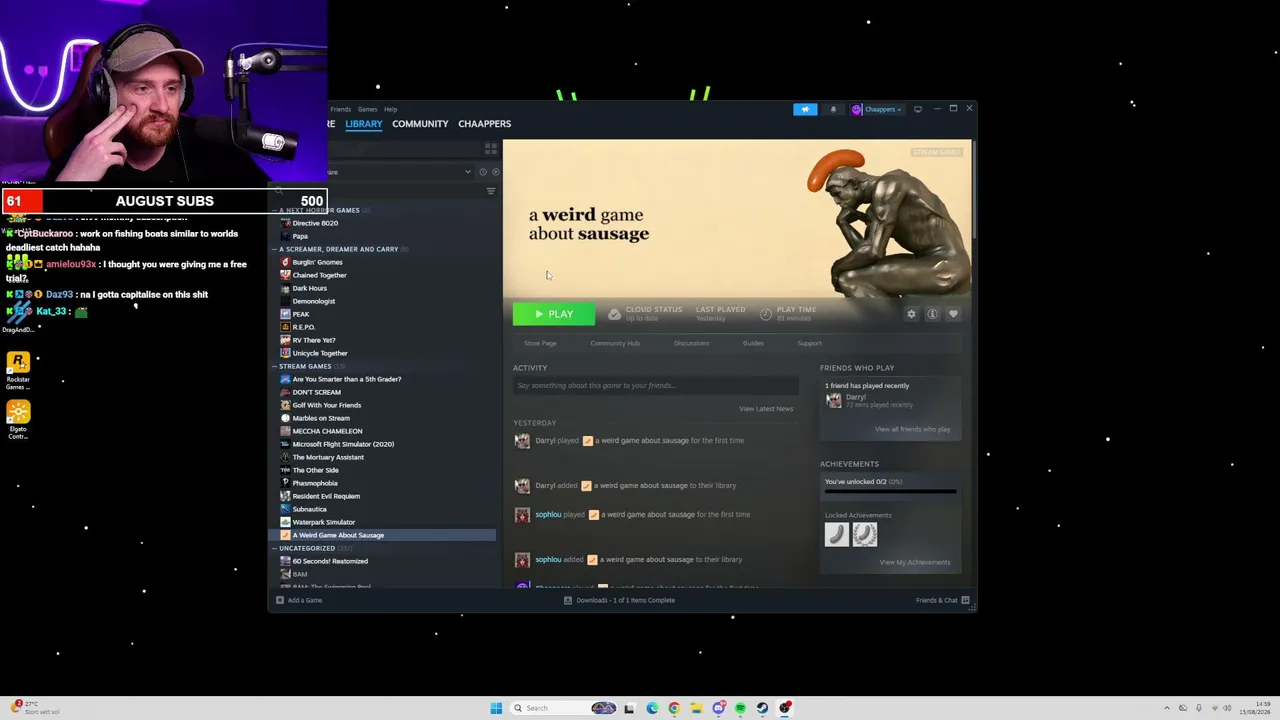Open the Store Page tab
The height and width of the screenshot is (720, 1280).
[540, 343]
